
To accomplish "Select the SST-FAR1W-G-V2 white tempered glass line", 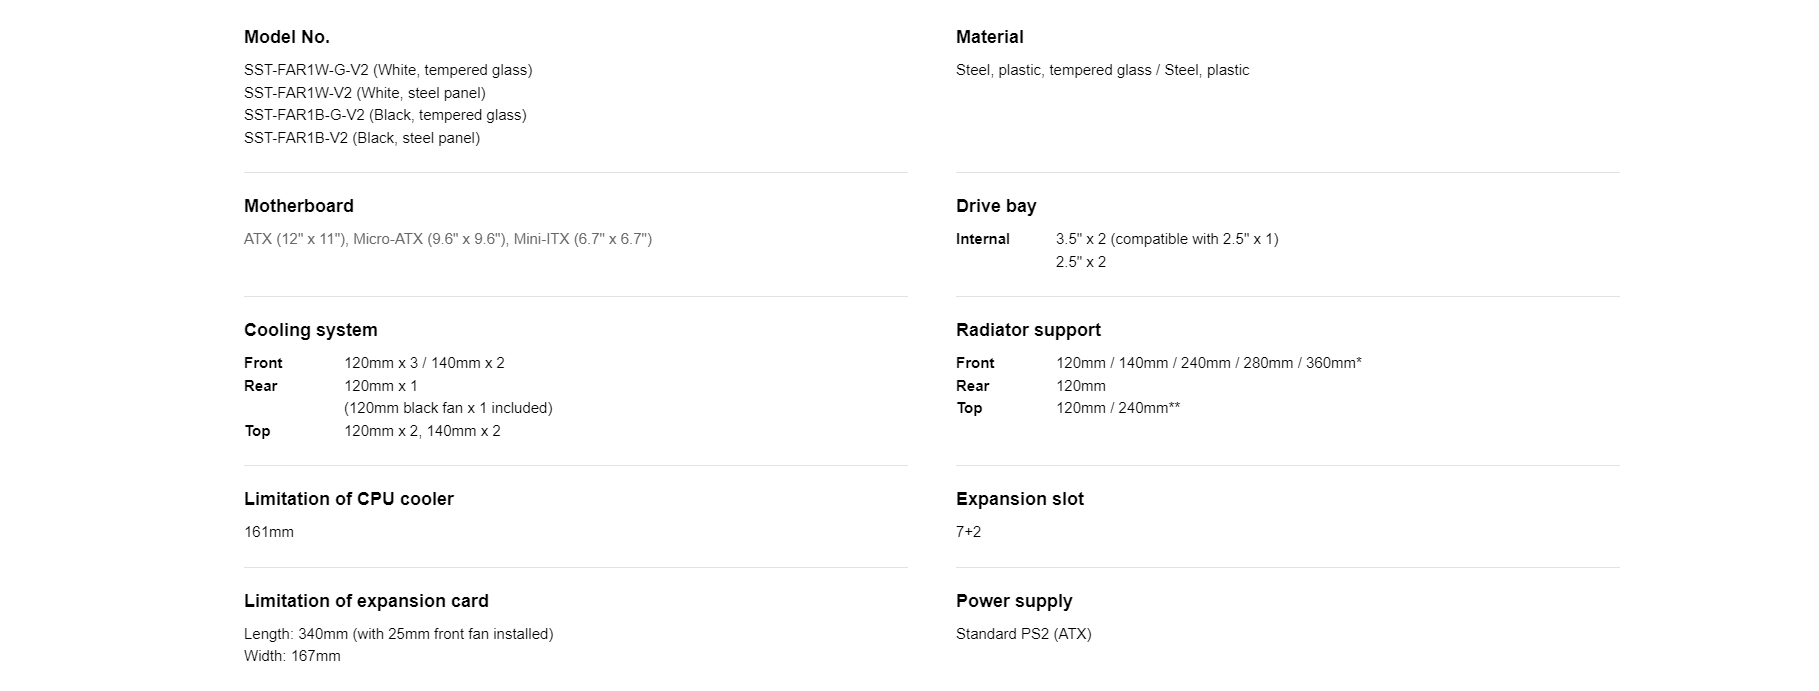I will pyautogui.click(x=388, y=70).
